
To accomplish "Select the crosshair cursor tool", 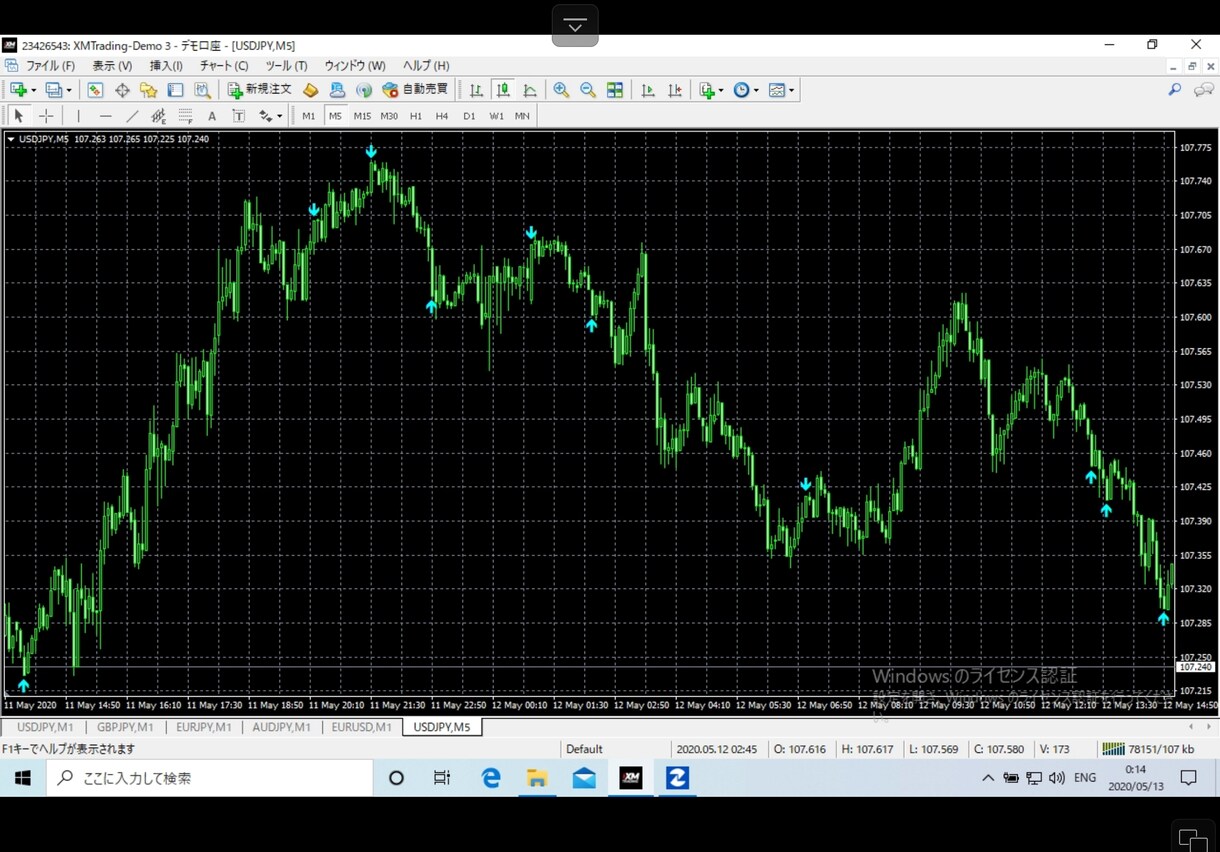I will click(x=46, y=116).
